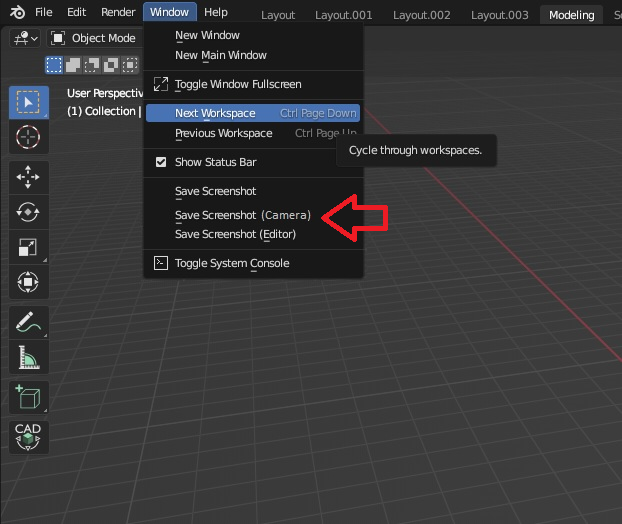Uncheck the Show Status Bar checkbox
Screen dimensions: 622x524
[161, 162]
